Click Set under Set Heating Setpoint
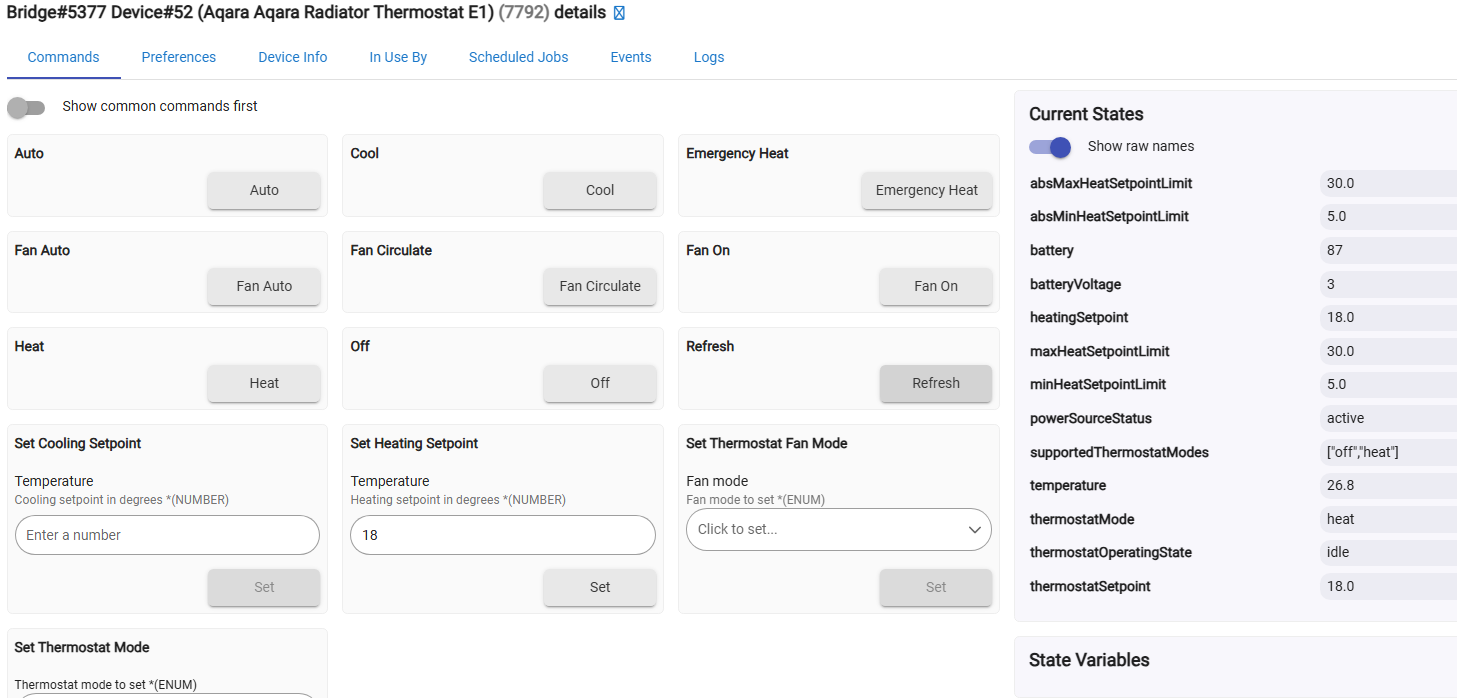The height and width of the screenshot is (698, 1457). tap(599, 588)
